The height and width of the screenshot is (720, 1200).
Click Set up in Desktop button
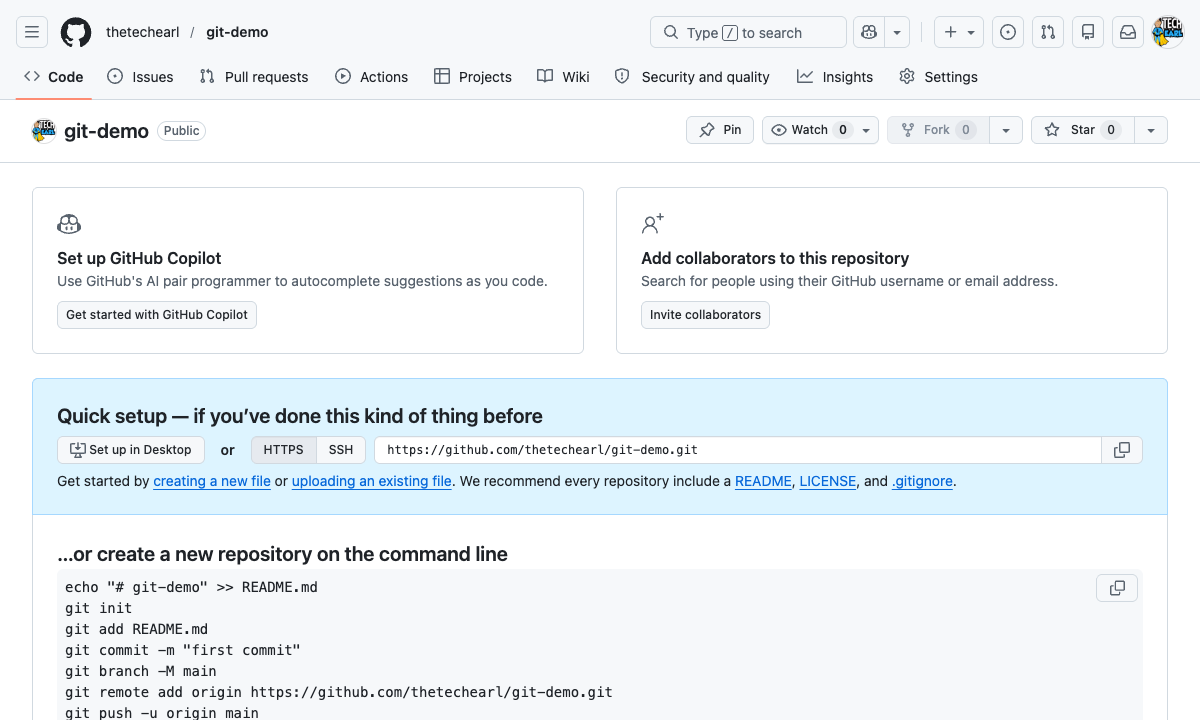pos(131,450)
